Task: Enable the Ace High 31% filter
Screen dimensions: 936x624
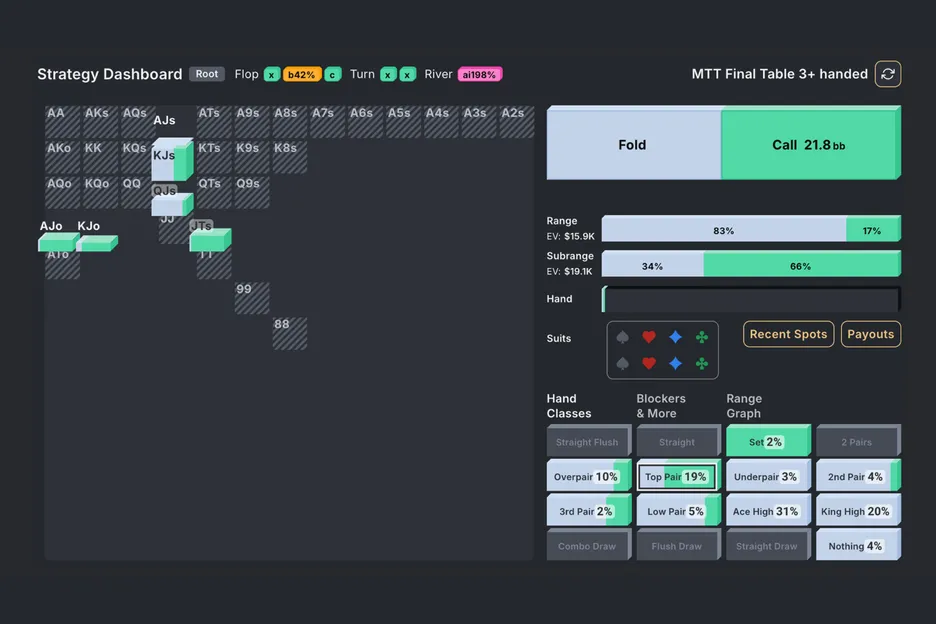Action: 767,511
